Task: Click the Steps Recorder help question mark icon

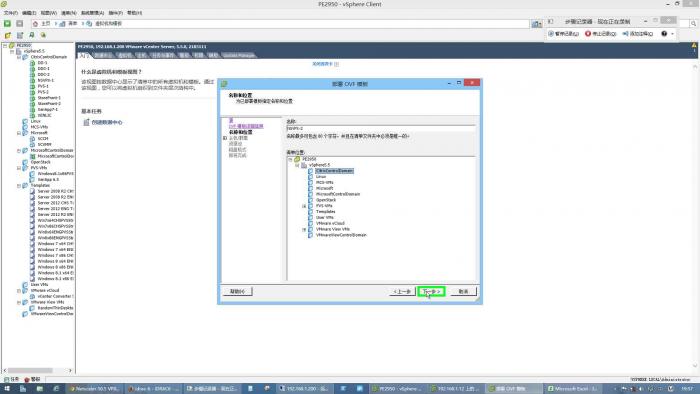Action: [x=664, y=33]
